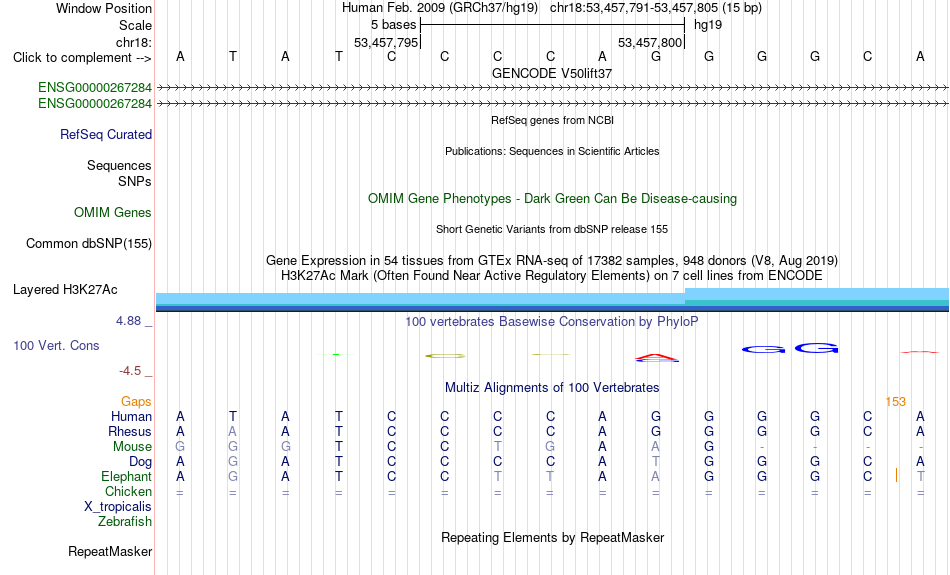Click the orange 153 gap count
Viewport: 950px width, 575px height.
pyautogui.click(x=895, y=402)
